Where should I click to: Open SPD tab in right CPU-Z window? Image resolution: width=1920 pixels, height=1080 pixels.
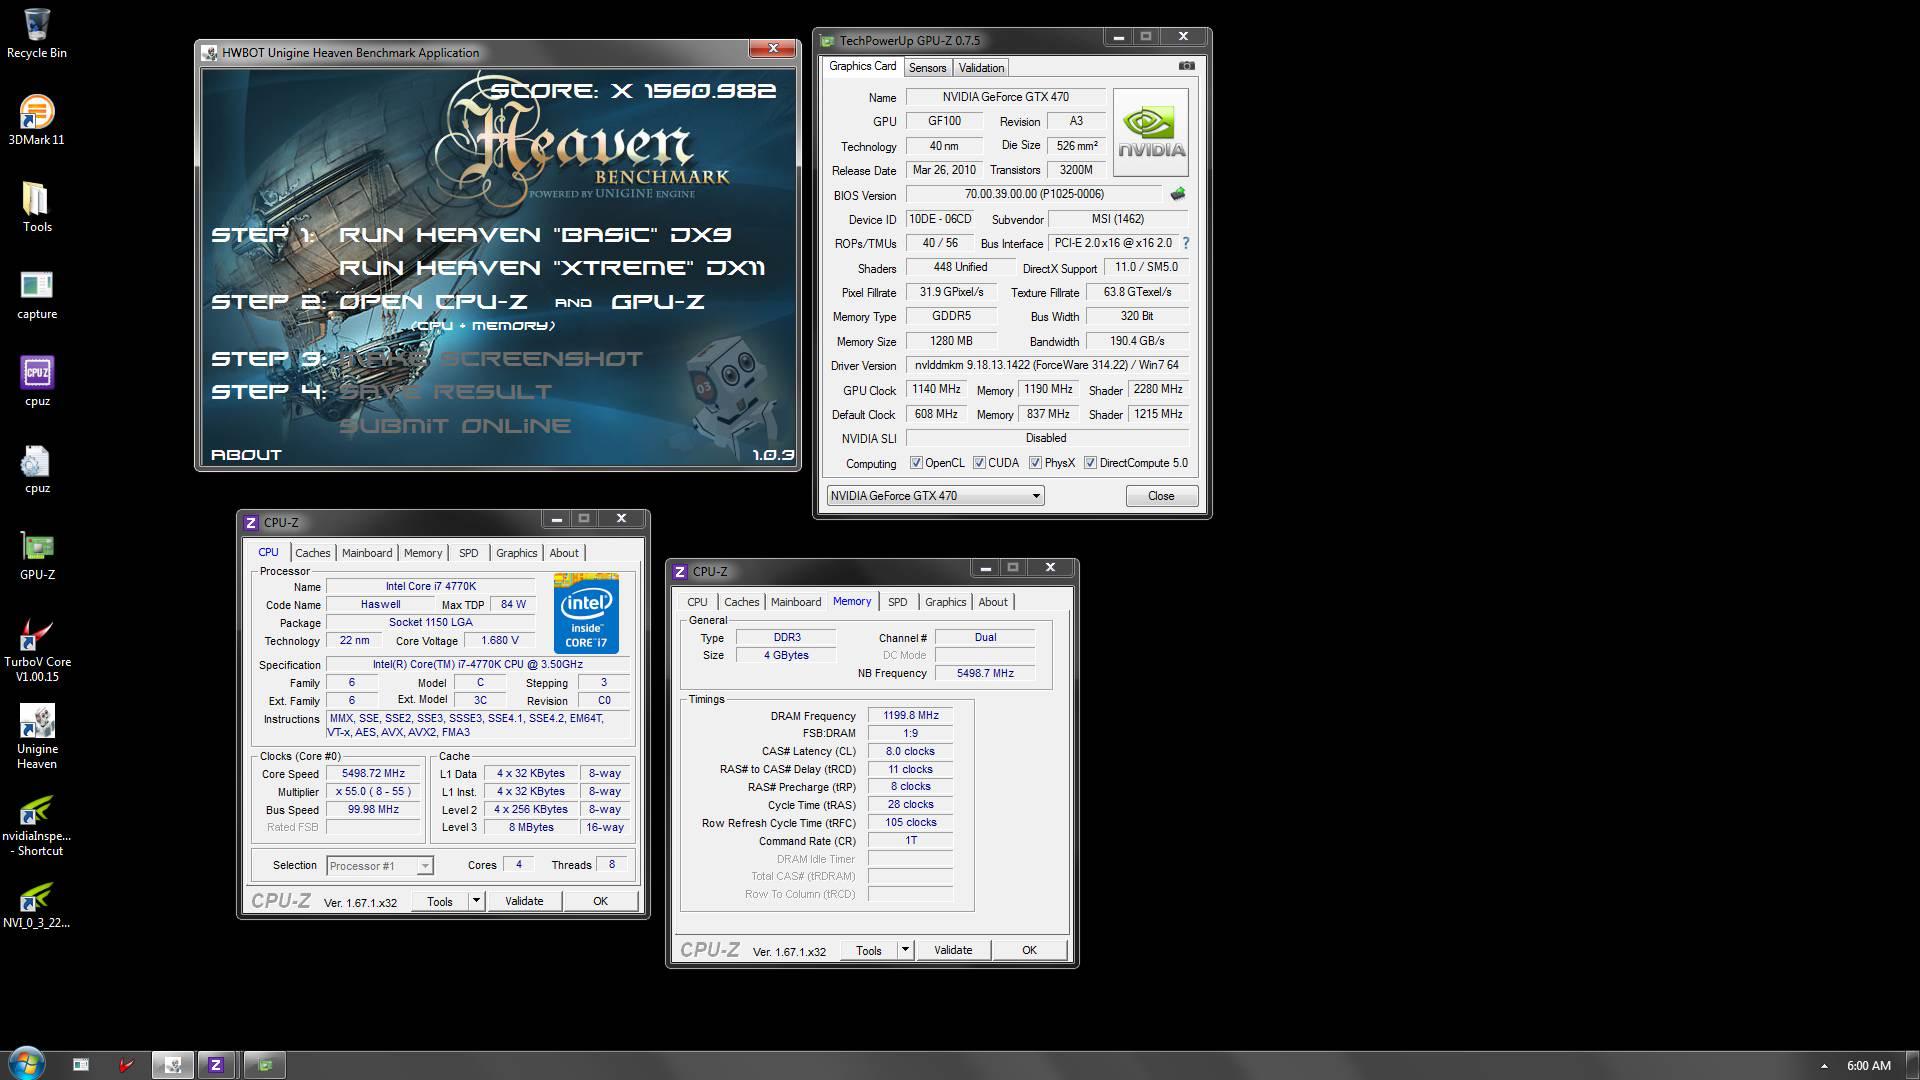[898, 602]
